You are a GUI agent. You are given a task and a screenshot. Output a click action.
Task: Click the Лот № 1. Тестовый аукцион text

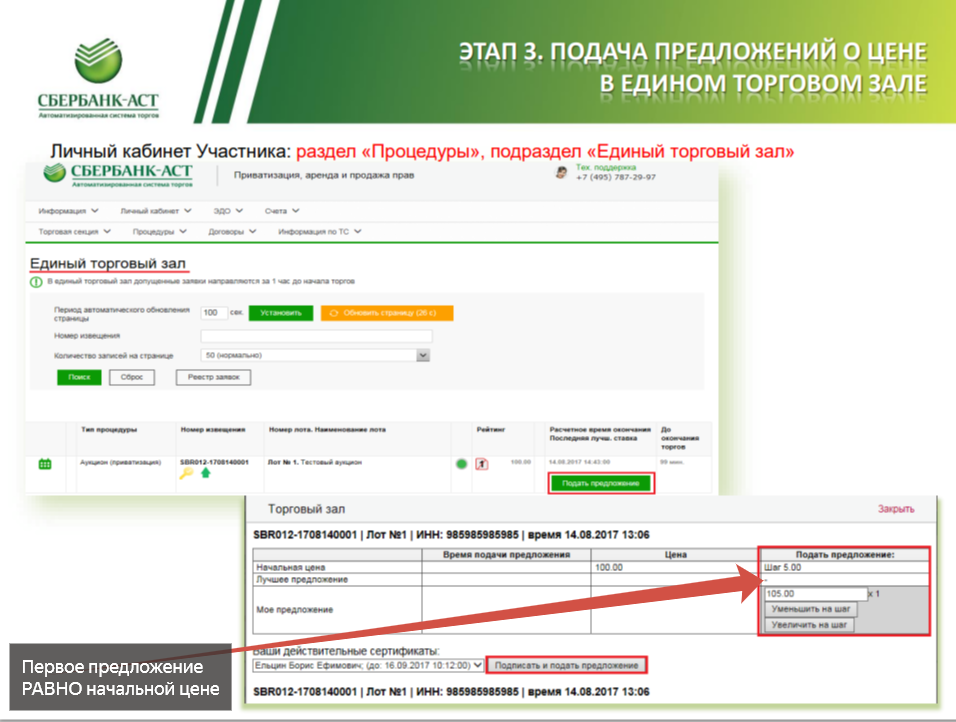pos(315,462)
